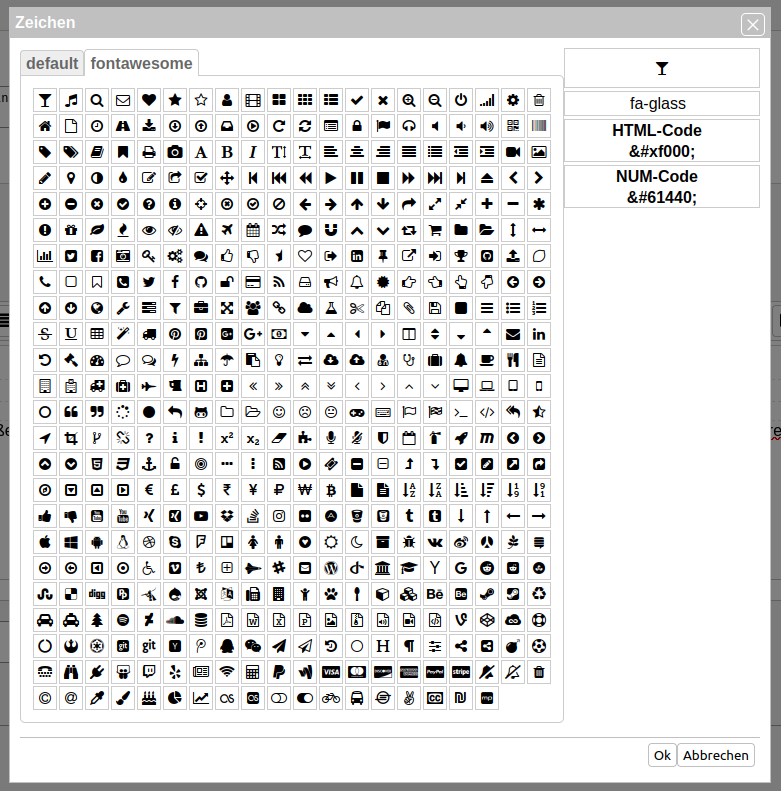Pick the graduation cap symbol
781x791 pixels.
point(409,568)
